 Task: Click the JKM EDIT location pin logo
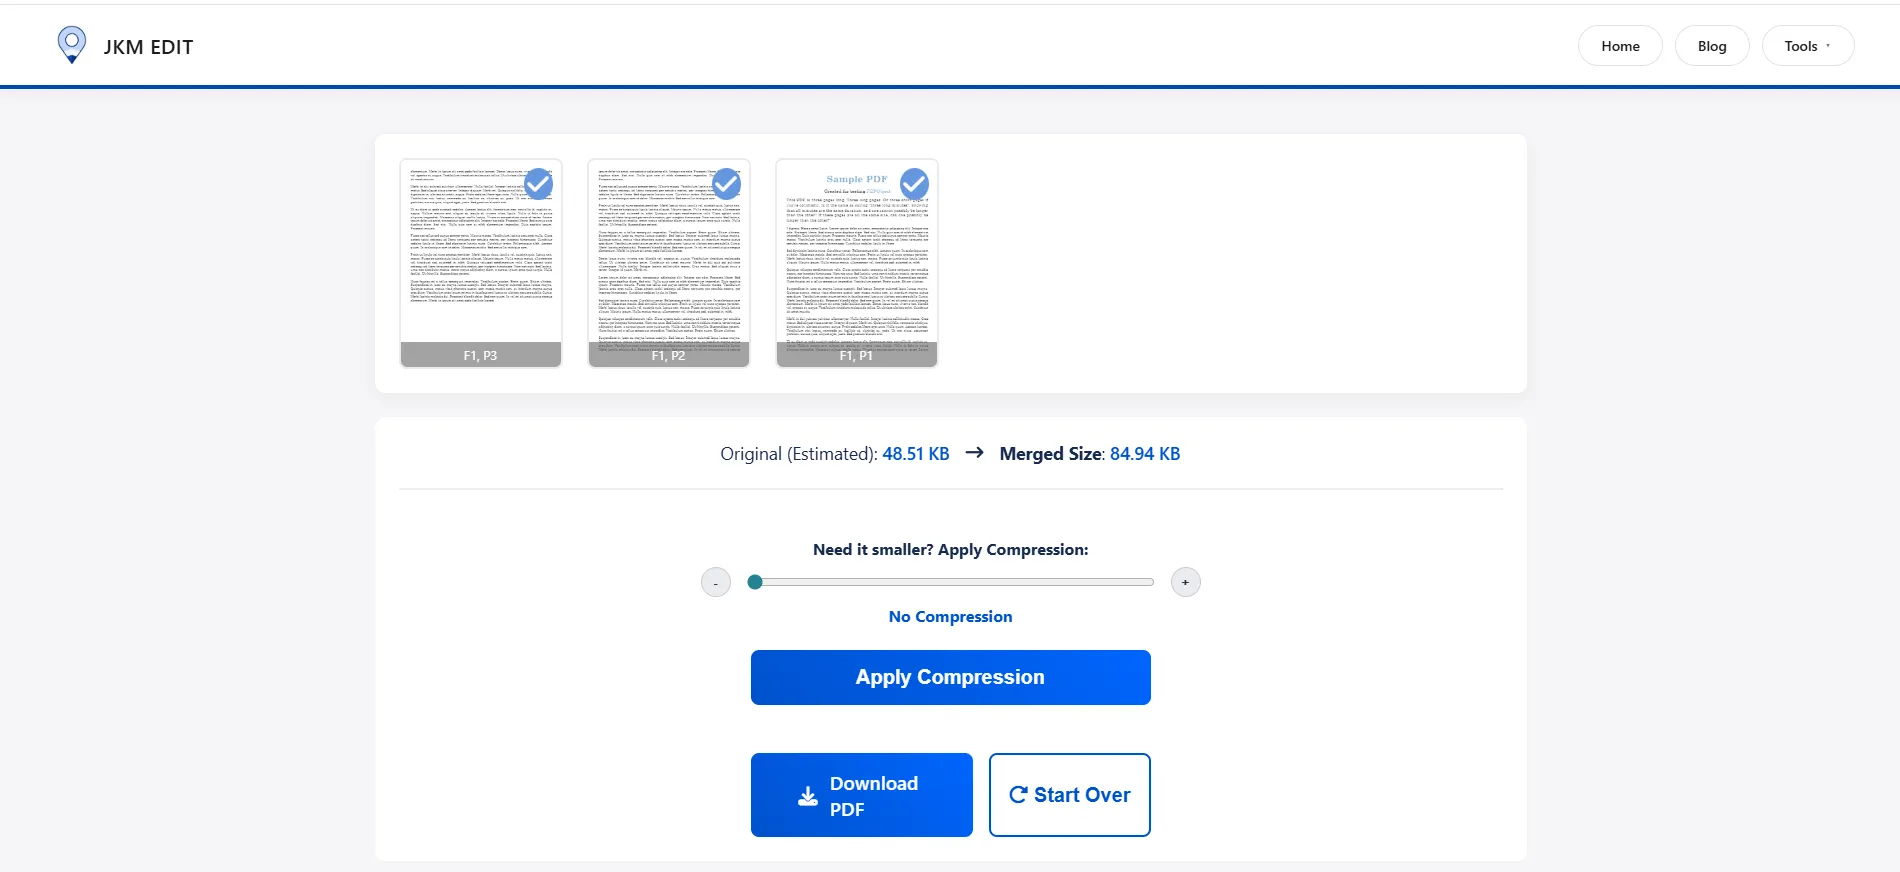[x=72, y=45]
